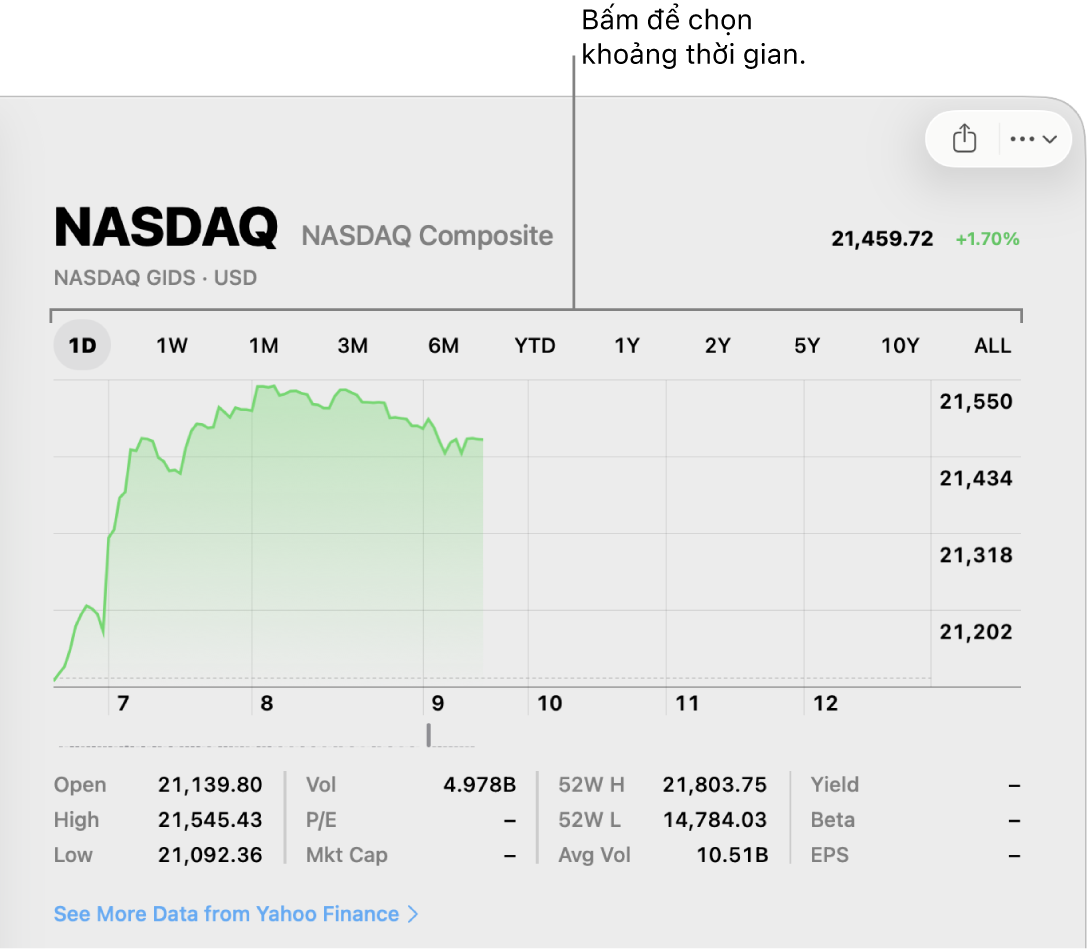Click the volume bar timeline marker
1088x950 pixels.
[429, 735]
